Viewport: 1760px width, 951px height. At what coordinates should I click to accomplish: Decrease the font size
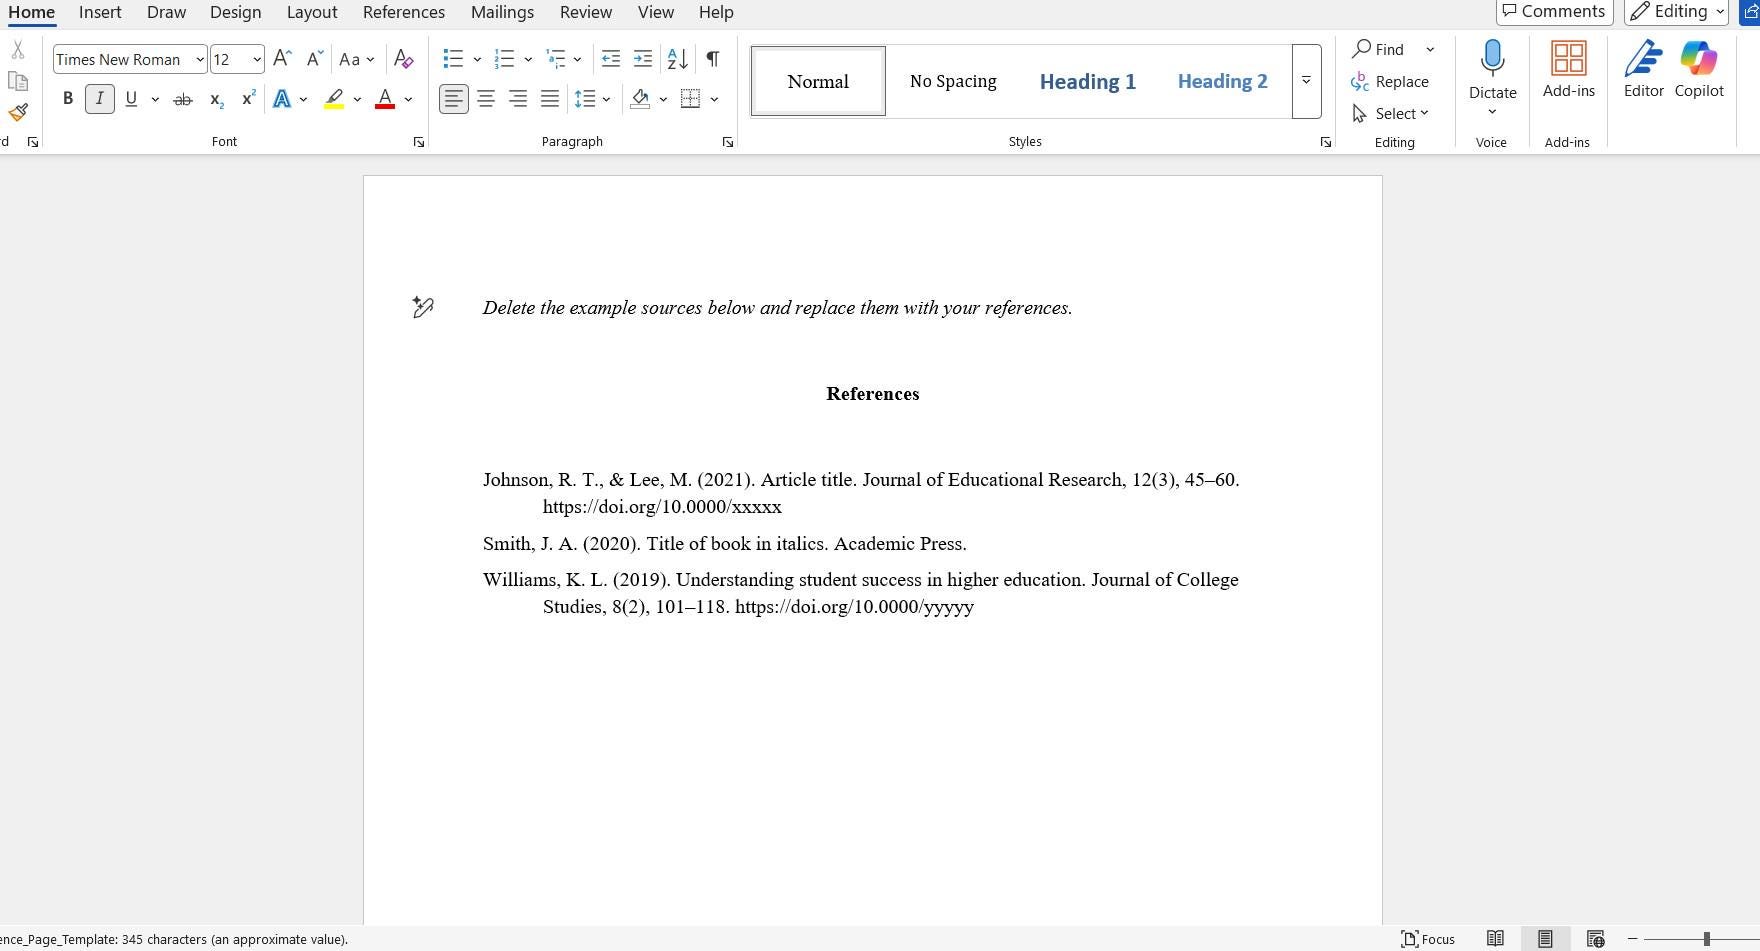pyautogui.click(x=315, y=59)
